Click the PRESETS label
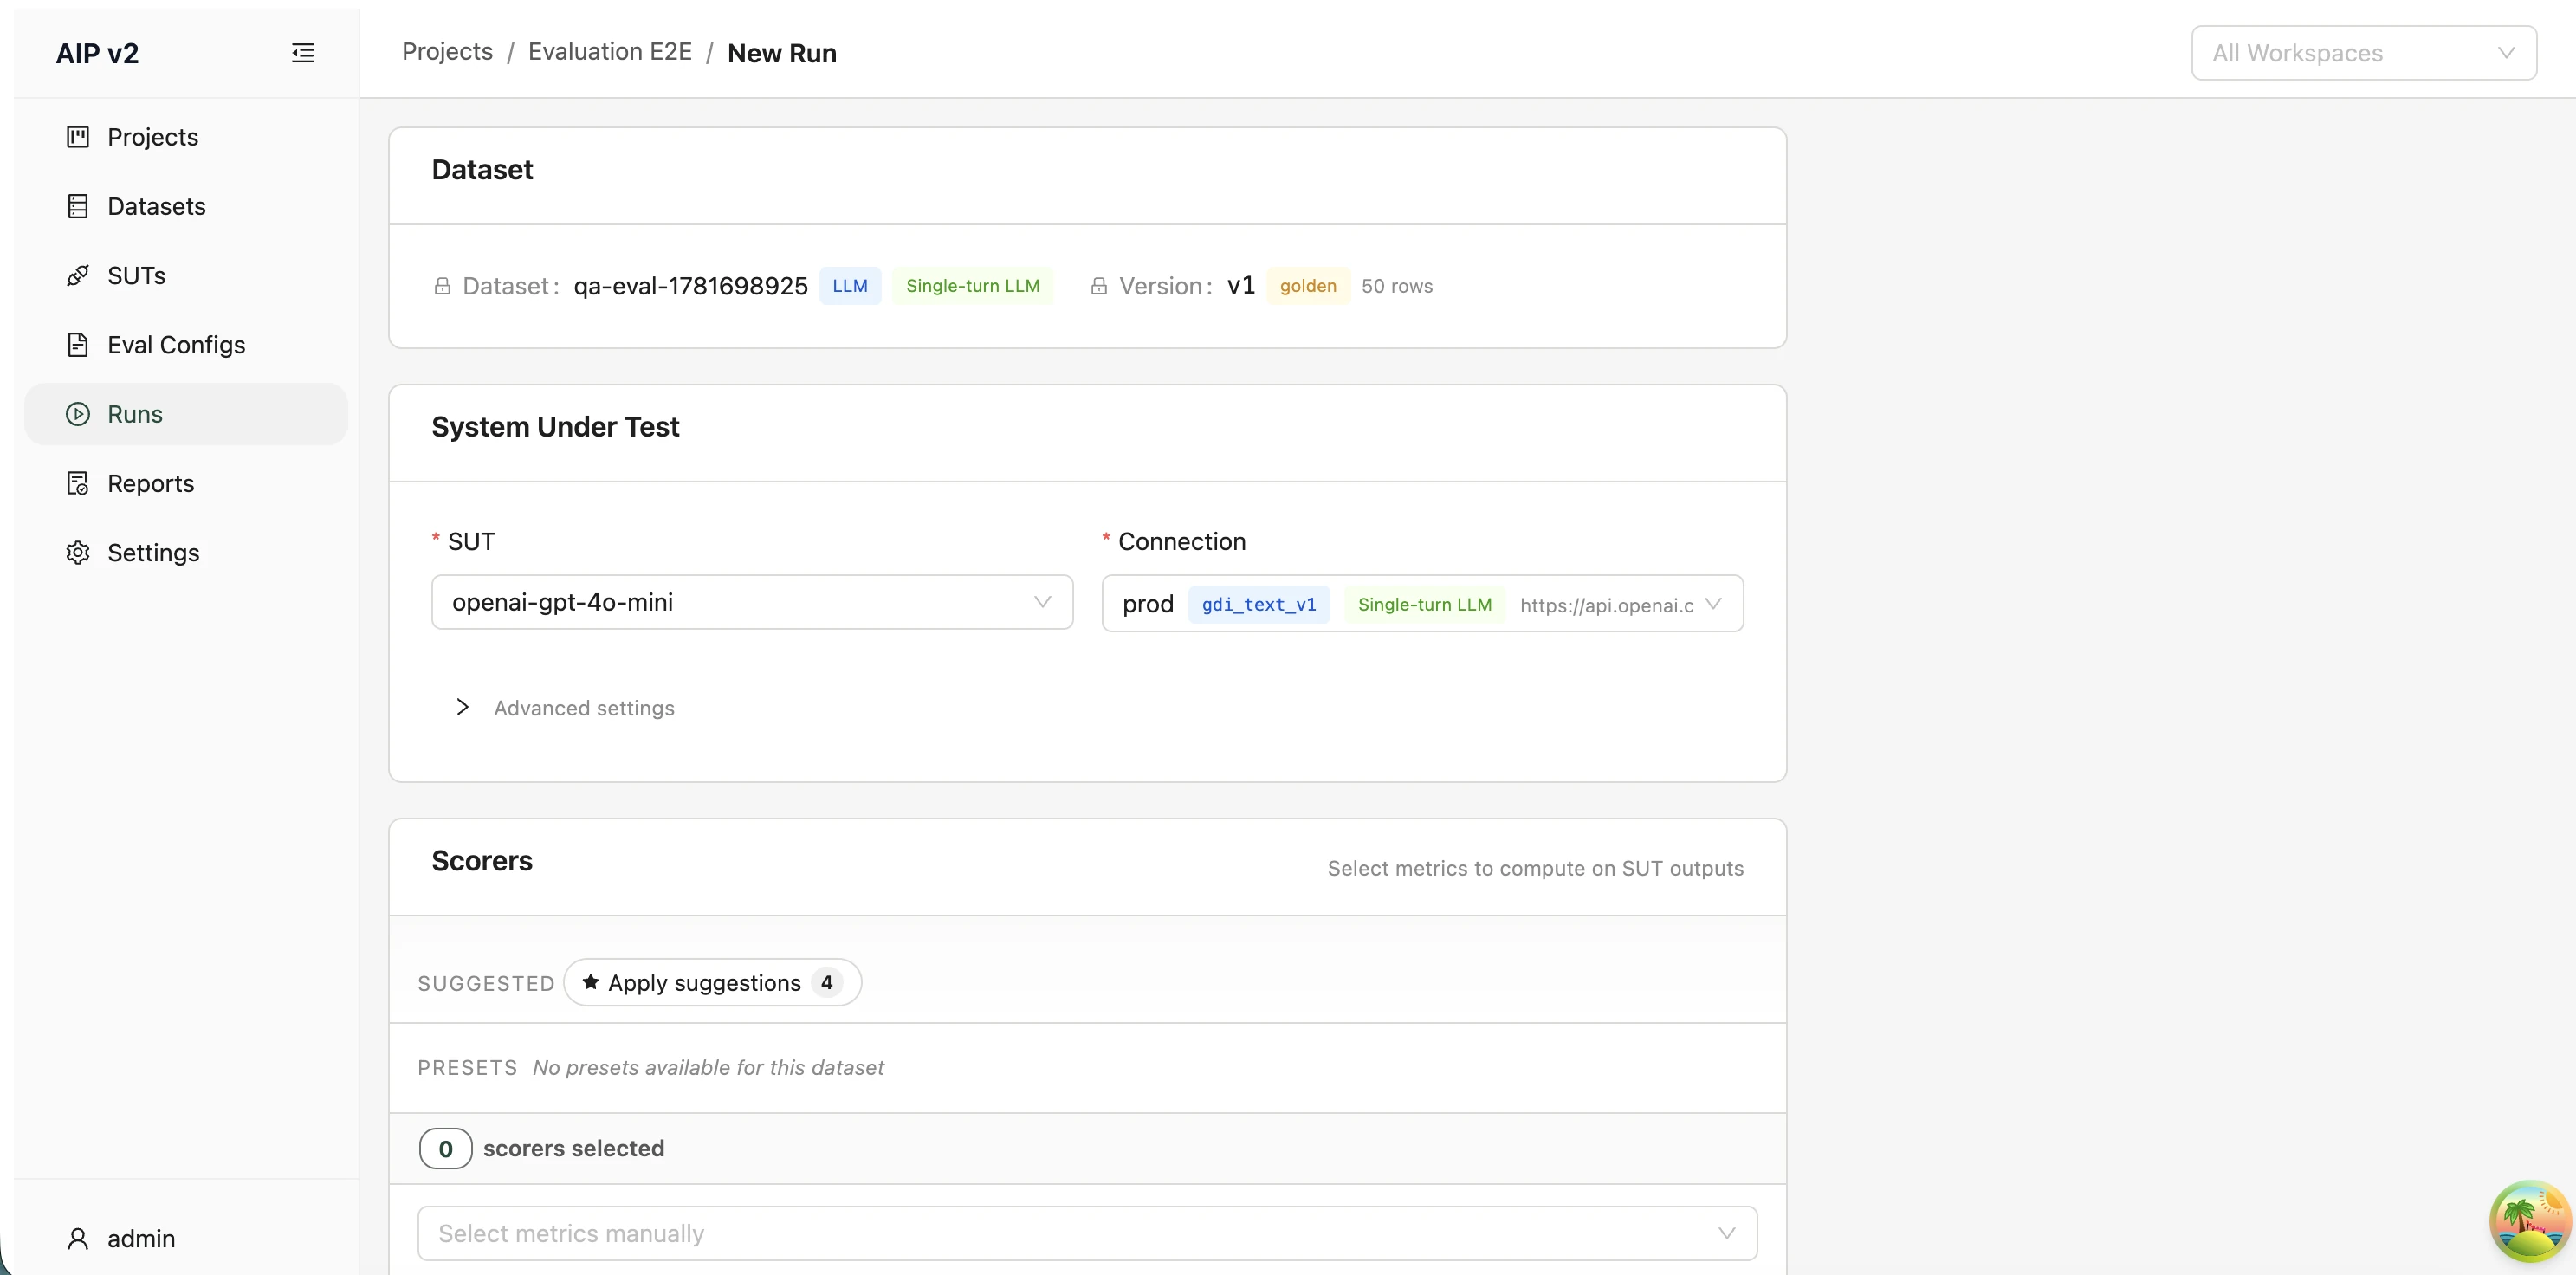2576x1275 pixels. coord(467,1068)
